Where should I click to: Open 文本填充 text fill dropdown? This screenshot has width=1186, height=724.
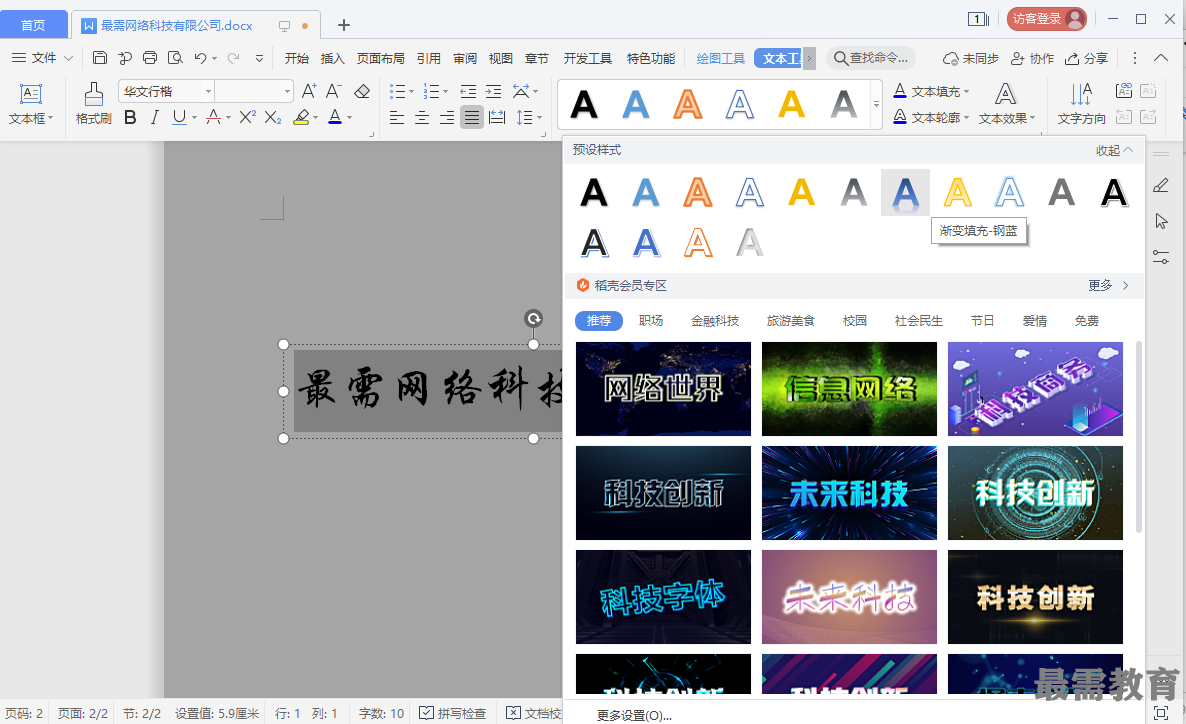coord(931,92)
